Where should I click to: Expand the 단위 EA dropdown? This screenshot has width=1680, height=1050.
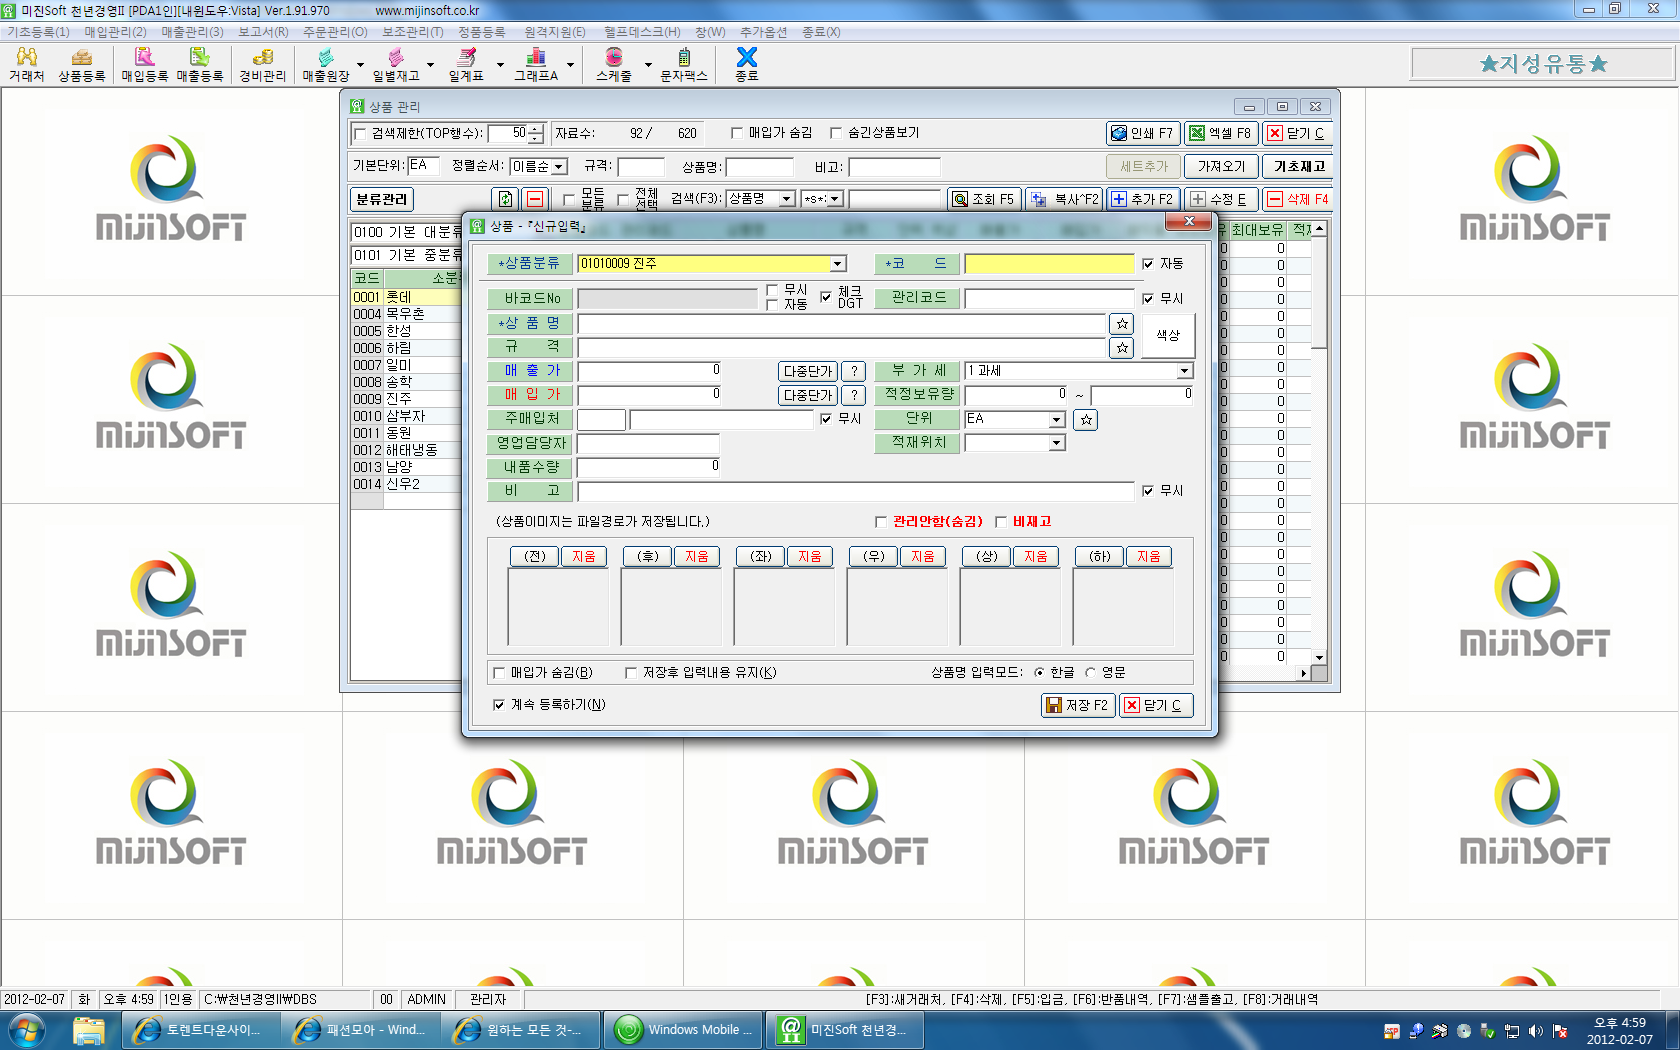coord(1057,420)
